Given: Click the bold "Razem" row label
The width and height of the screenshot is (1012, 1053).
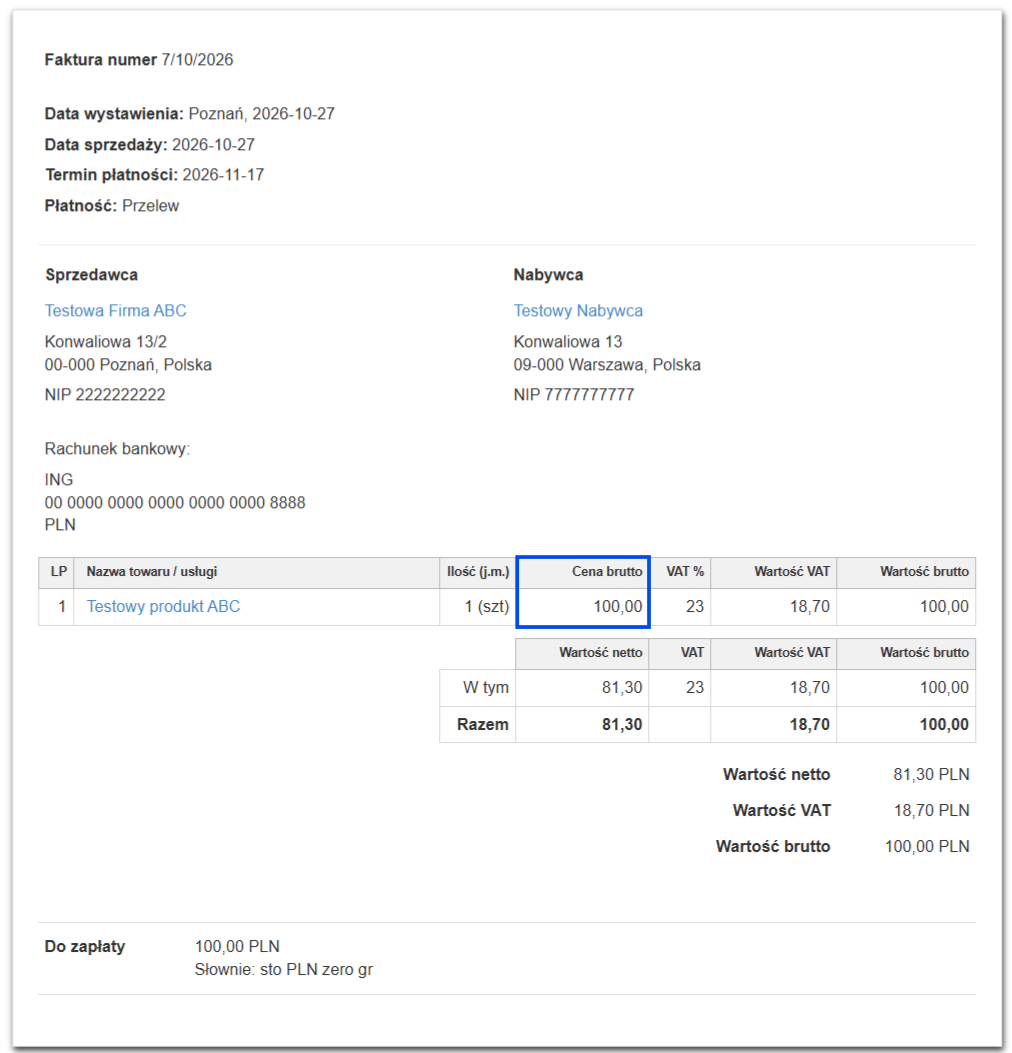Looking at the screenshot, I should click(483, 725).
